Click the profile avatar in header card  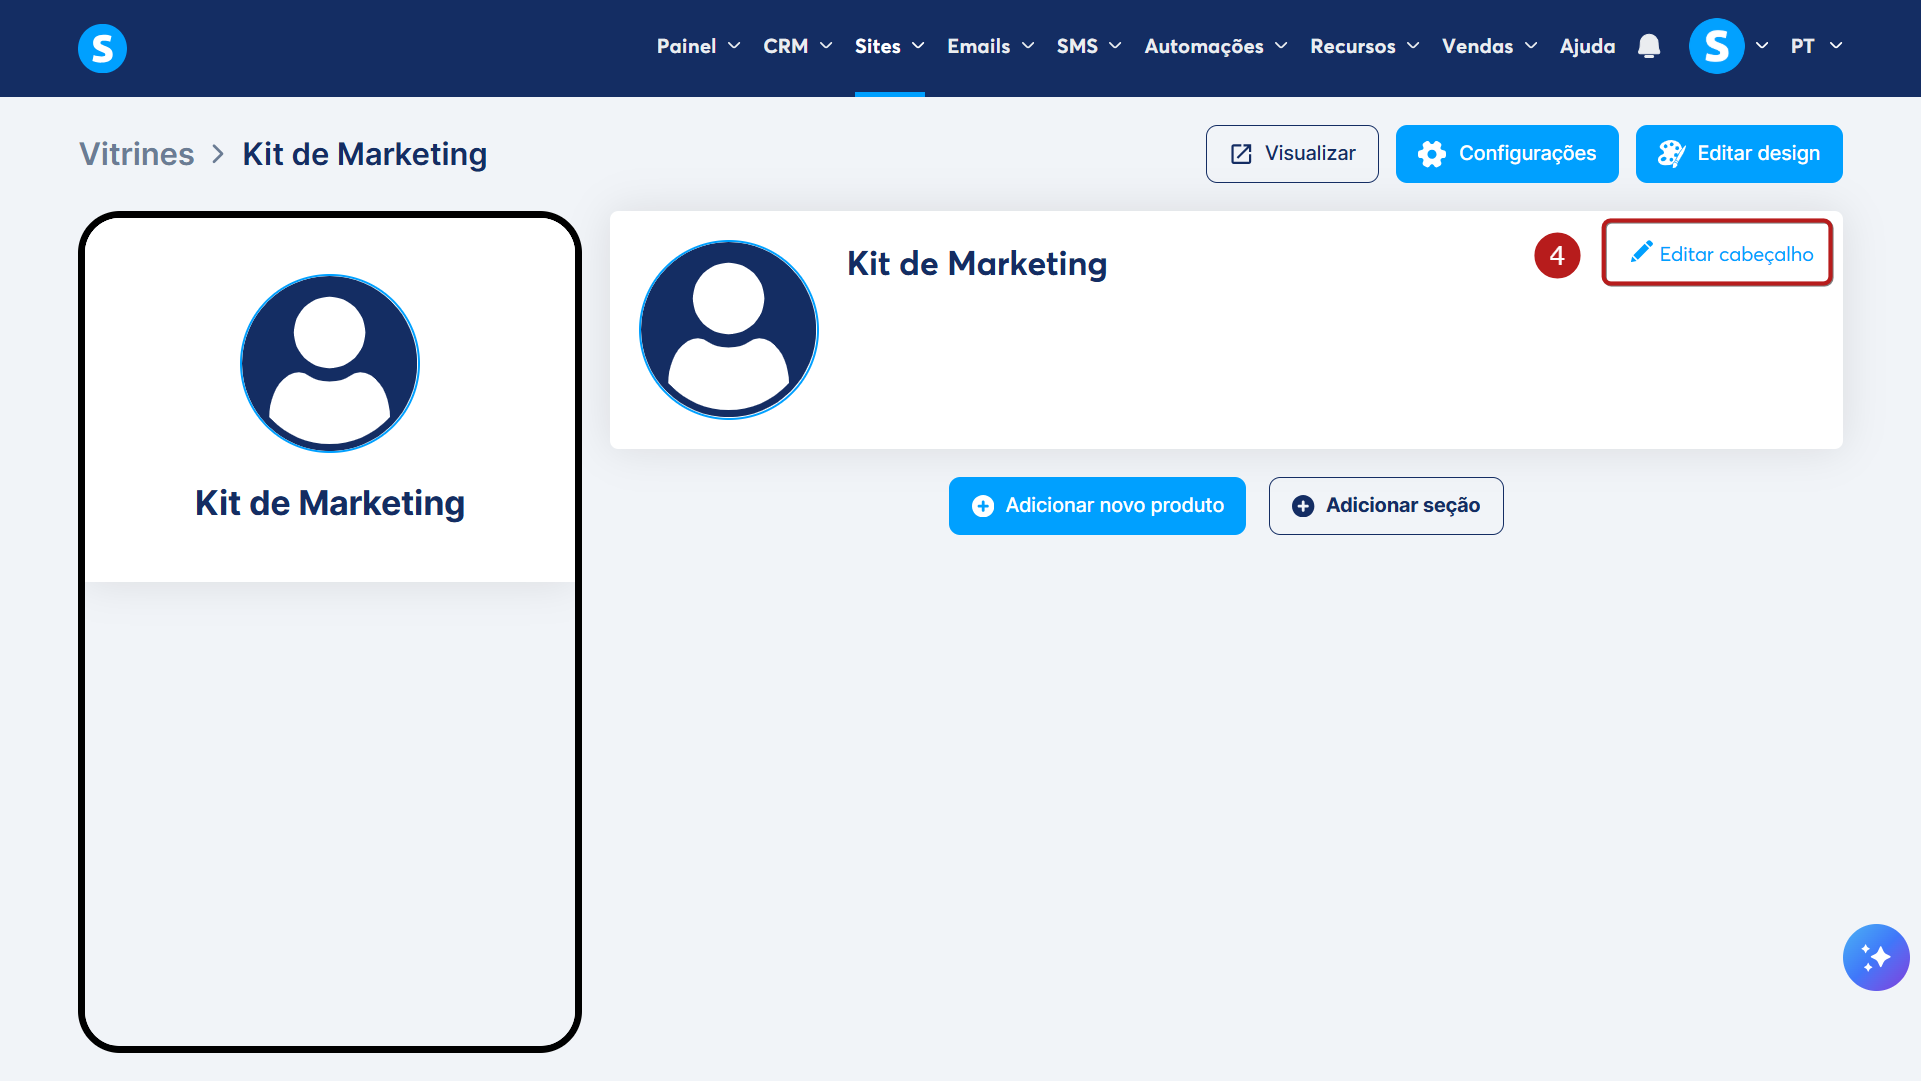point(729,330)
